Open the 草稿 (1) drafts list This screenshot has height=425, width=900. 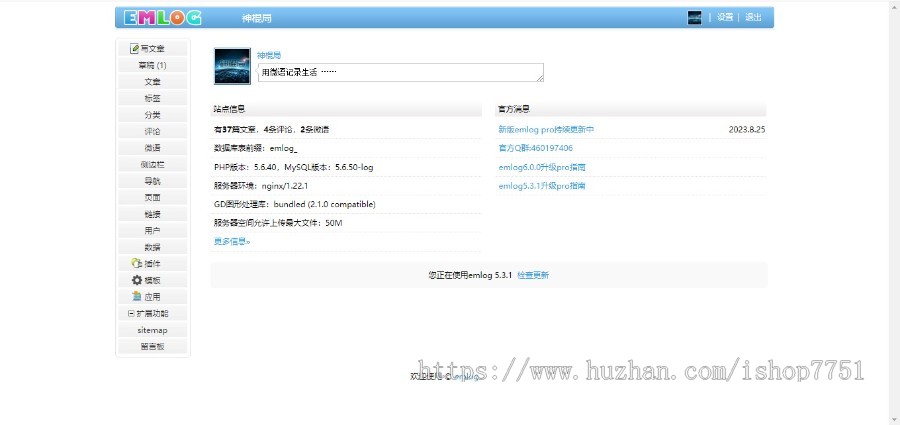(x=153, y=65)
